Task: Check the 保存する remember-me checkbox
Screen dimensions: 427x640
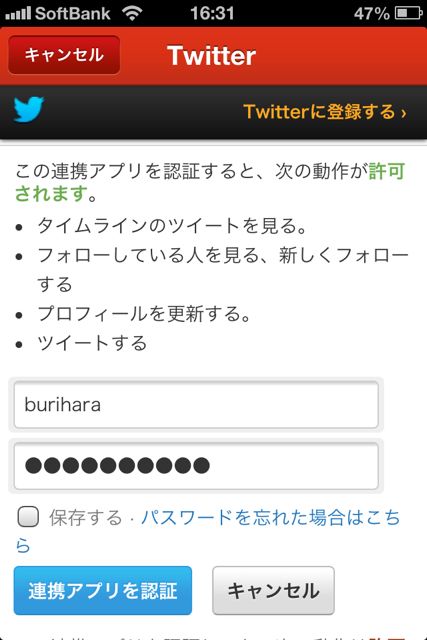Action: pyautogui.click(x=28, y=517)
